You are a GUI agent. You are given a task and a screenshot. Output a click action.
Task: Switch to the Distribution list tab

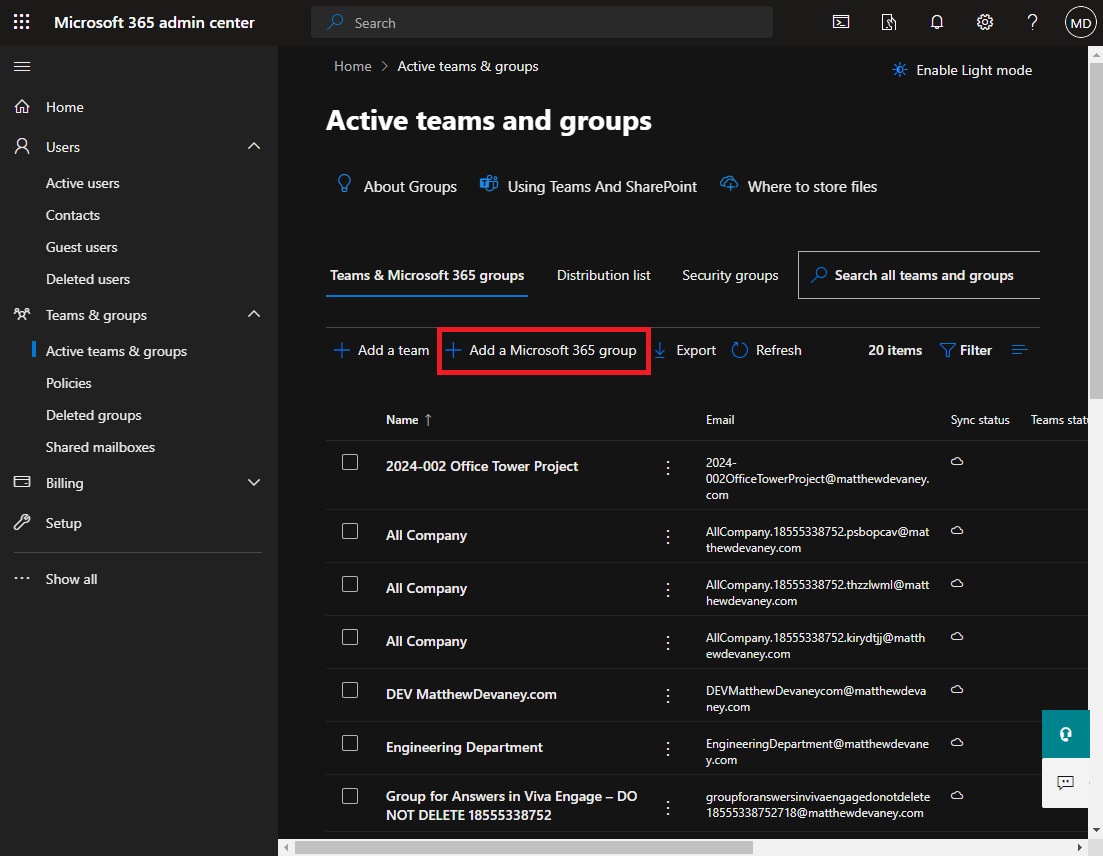tap(603, 275)
